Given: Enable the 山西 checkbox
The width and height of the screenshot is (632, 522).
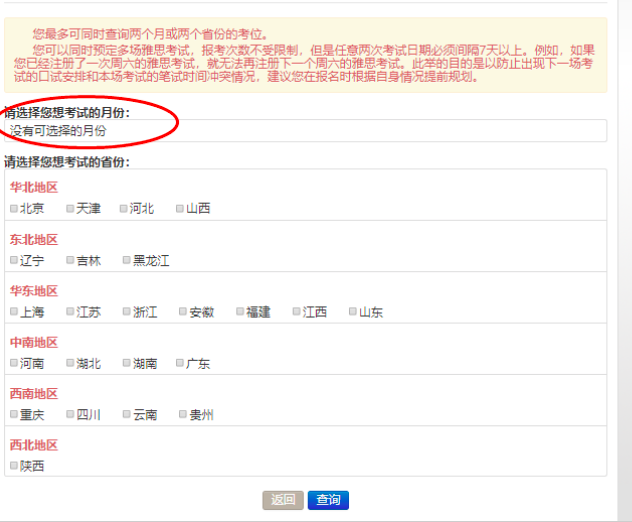Looking at the screenshot, I should click(x=180, y=209).
